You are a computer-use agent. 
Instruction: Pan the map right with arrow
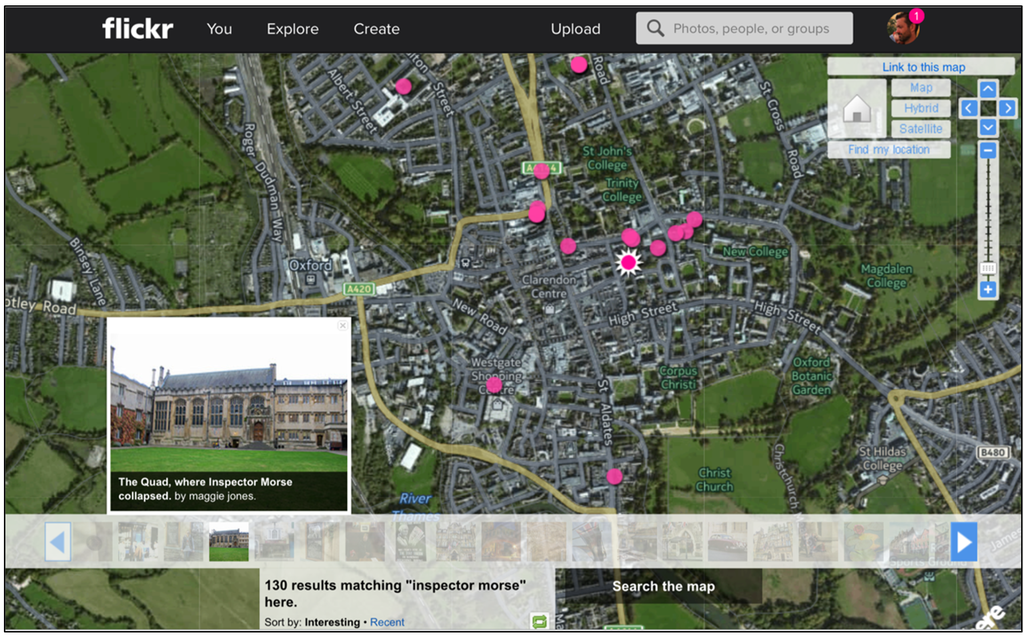[1008, 108]
